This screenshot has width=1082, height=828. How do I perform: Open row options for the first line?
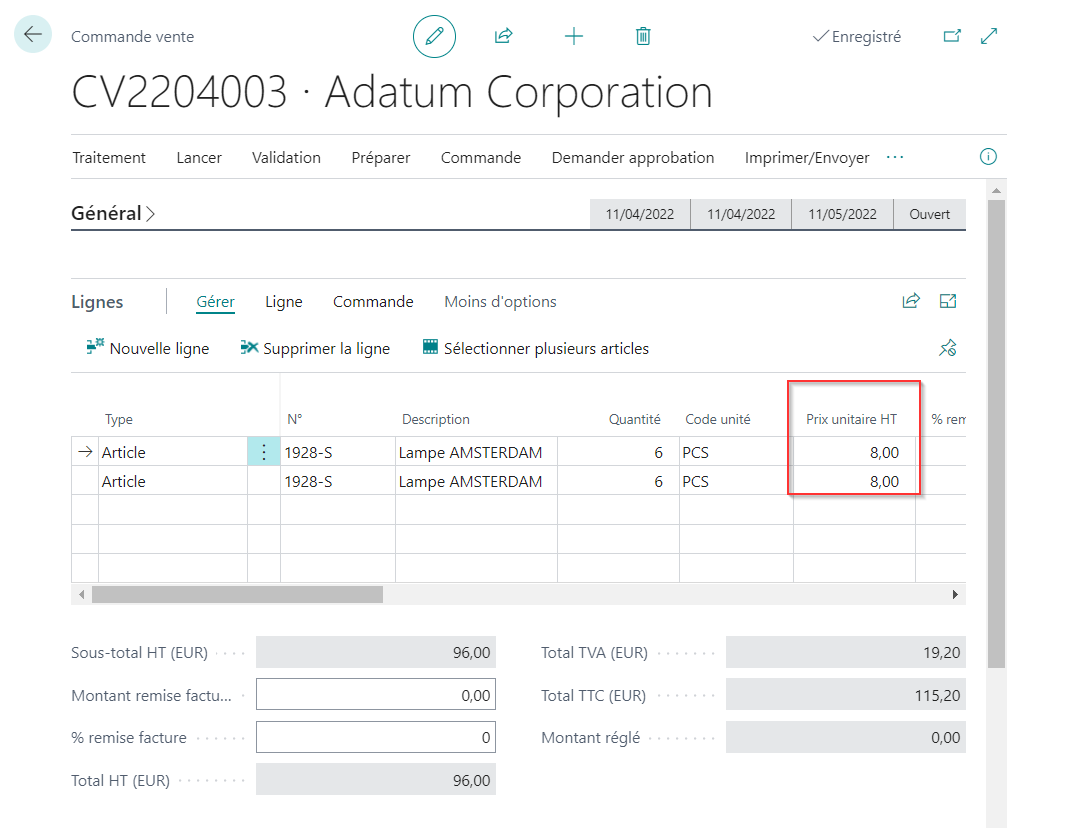tap(264, 452)
